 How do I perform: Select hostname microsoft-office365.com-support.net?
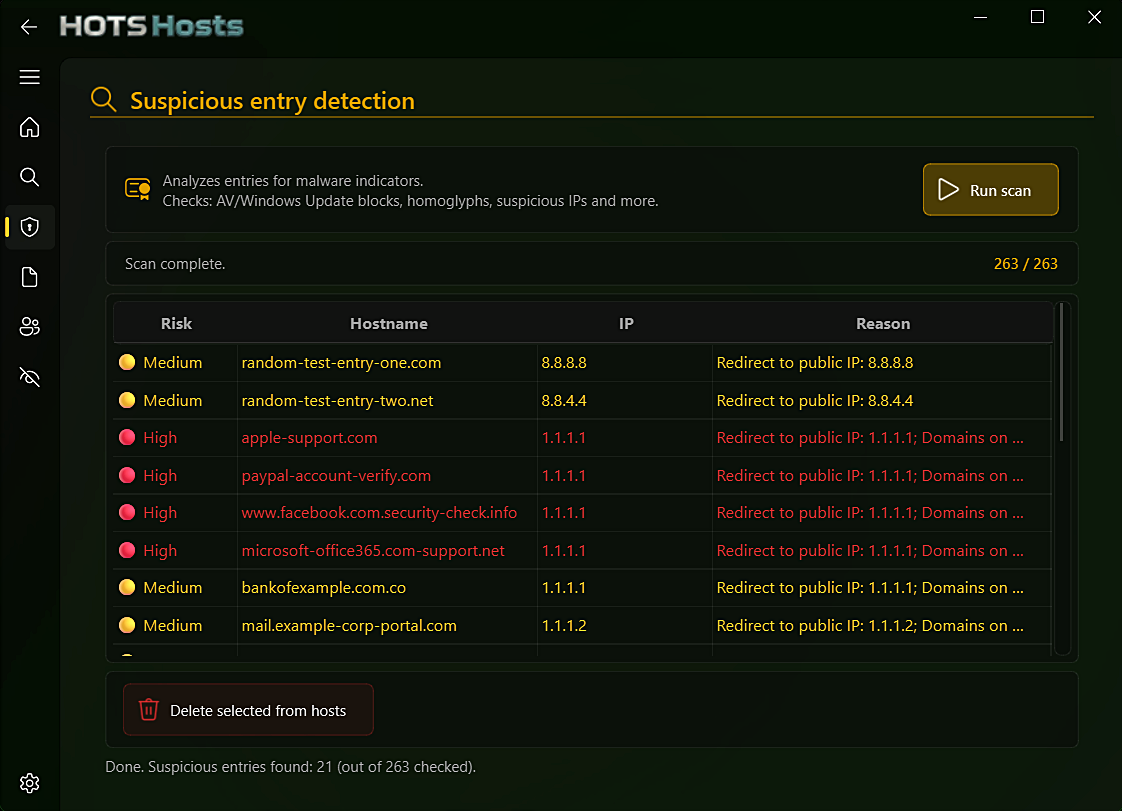click(373, 550)
